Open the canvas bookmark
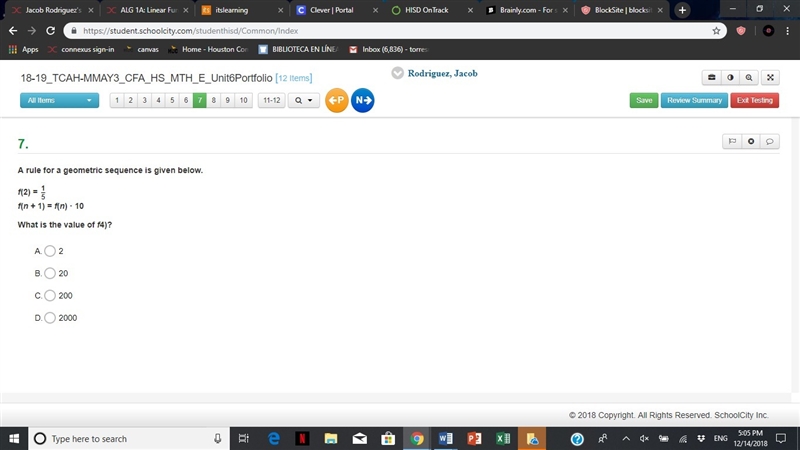 point(141,49)
